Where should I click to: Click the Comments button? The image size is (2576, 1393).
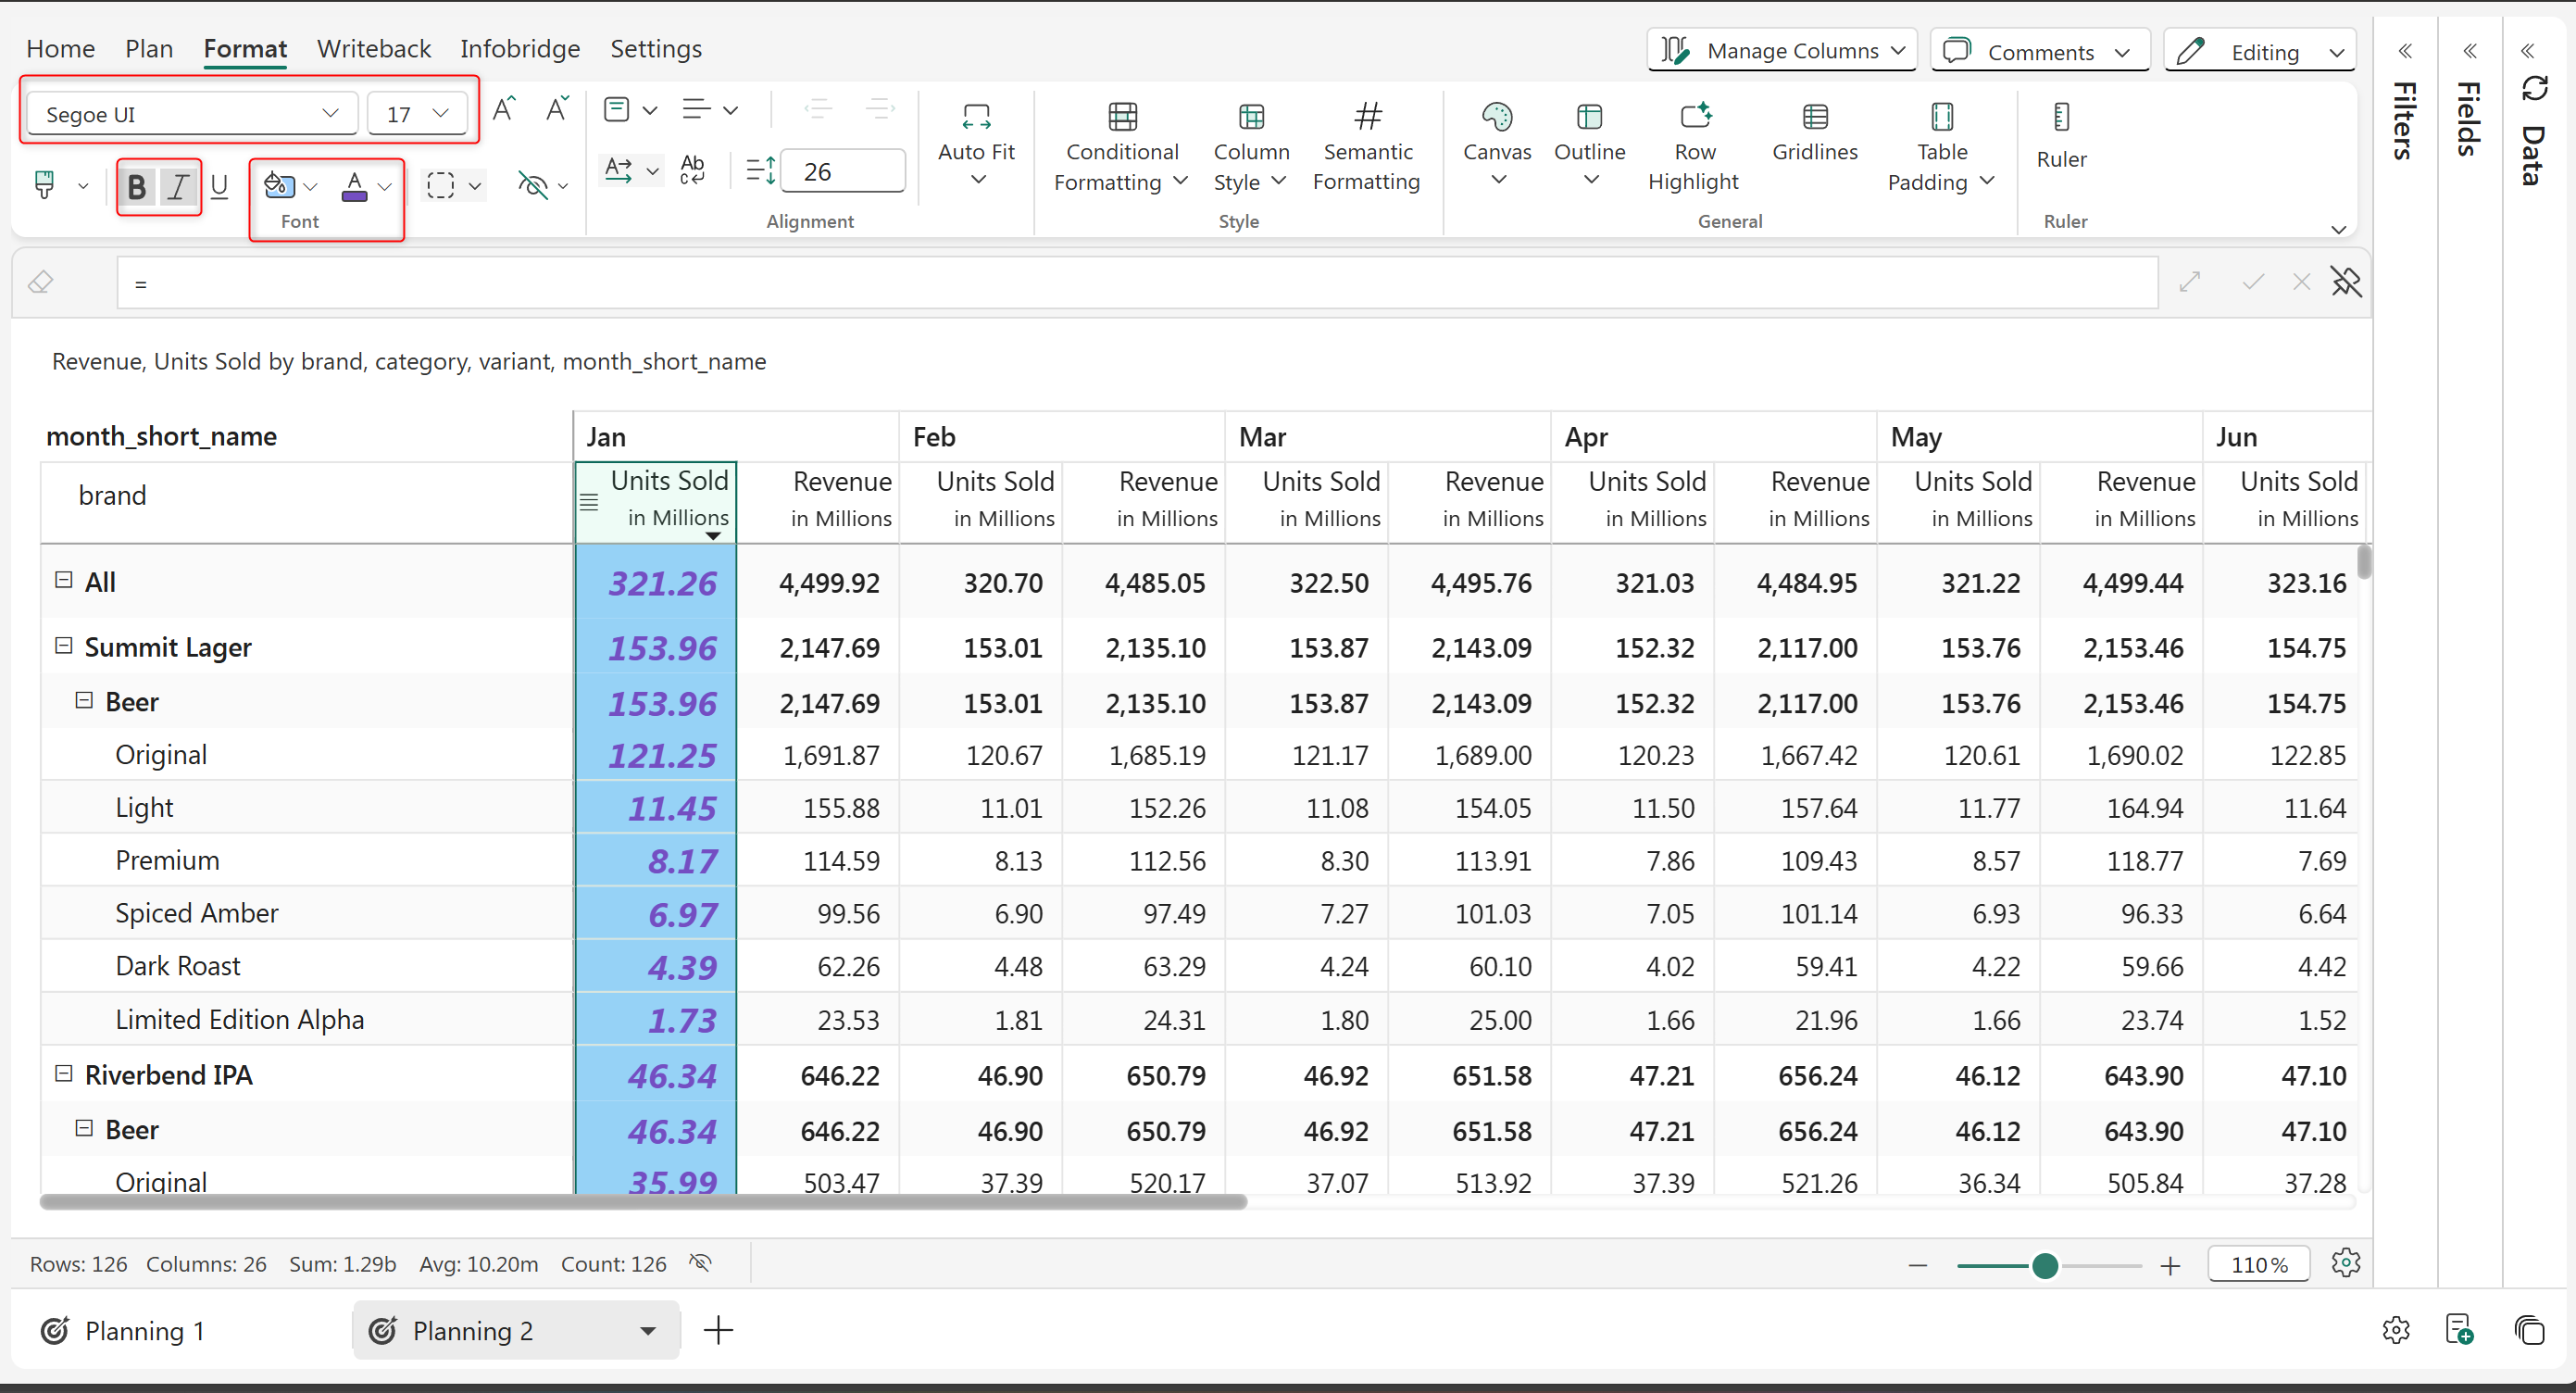tap(2038, 51)
